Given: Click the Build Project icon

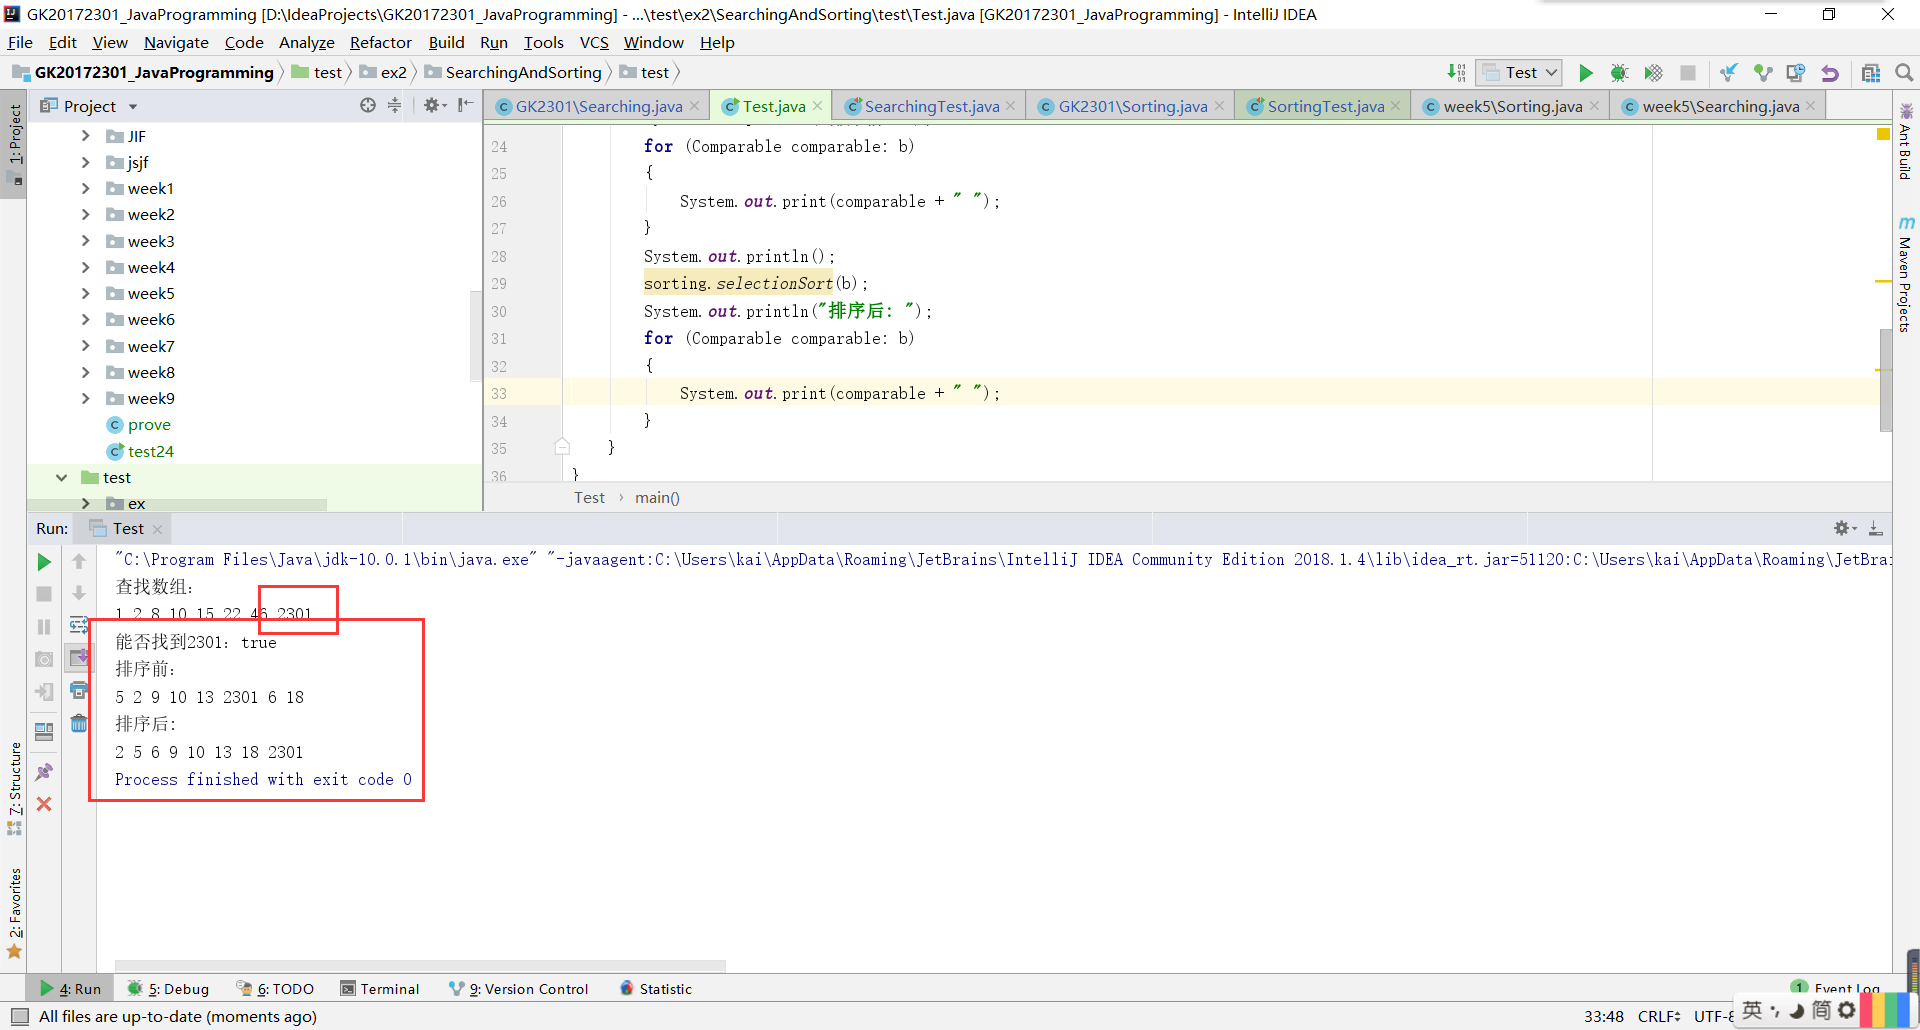Looking at the screenshot, I should [1456, 73].
